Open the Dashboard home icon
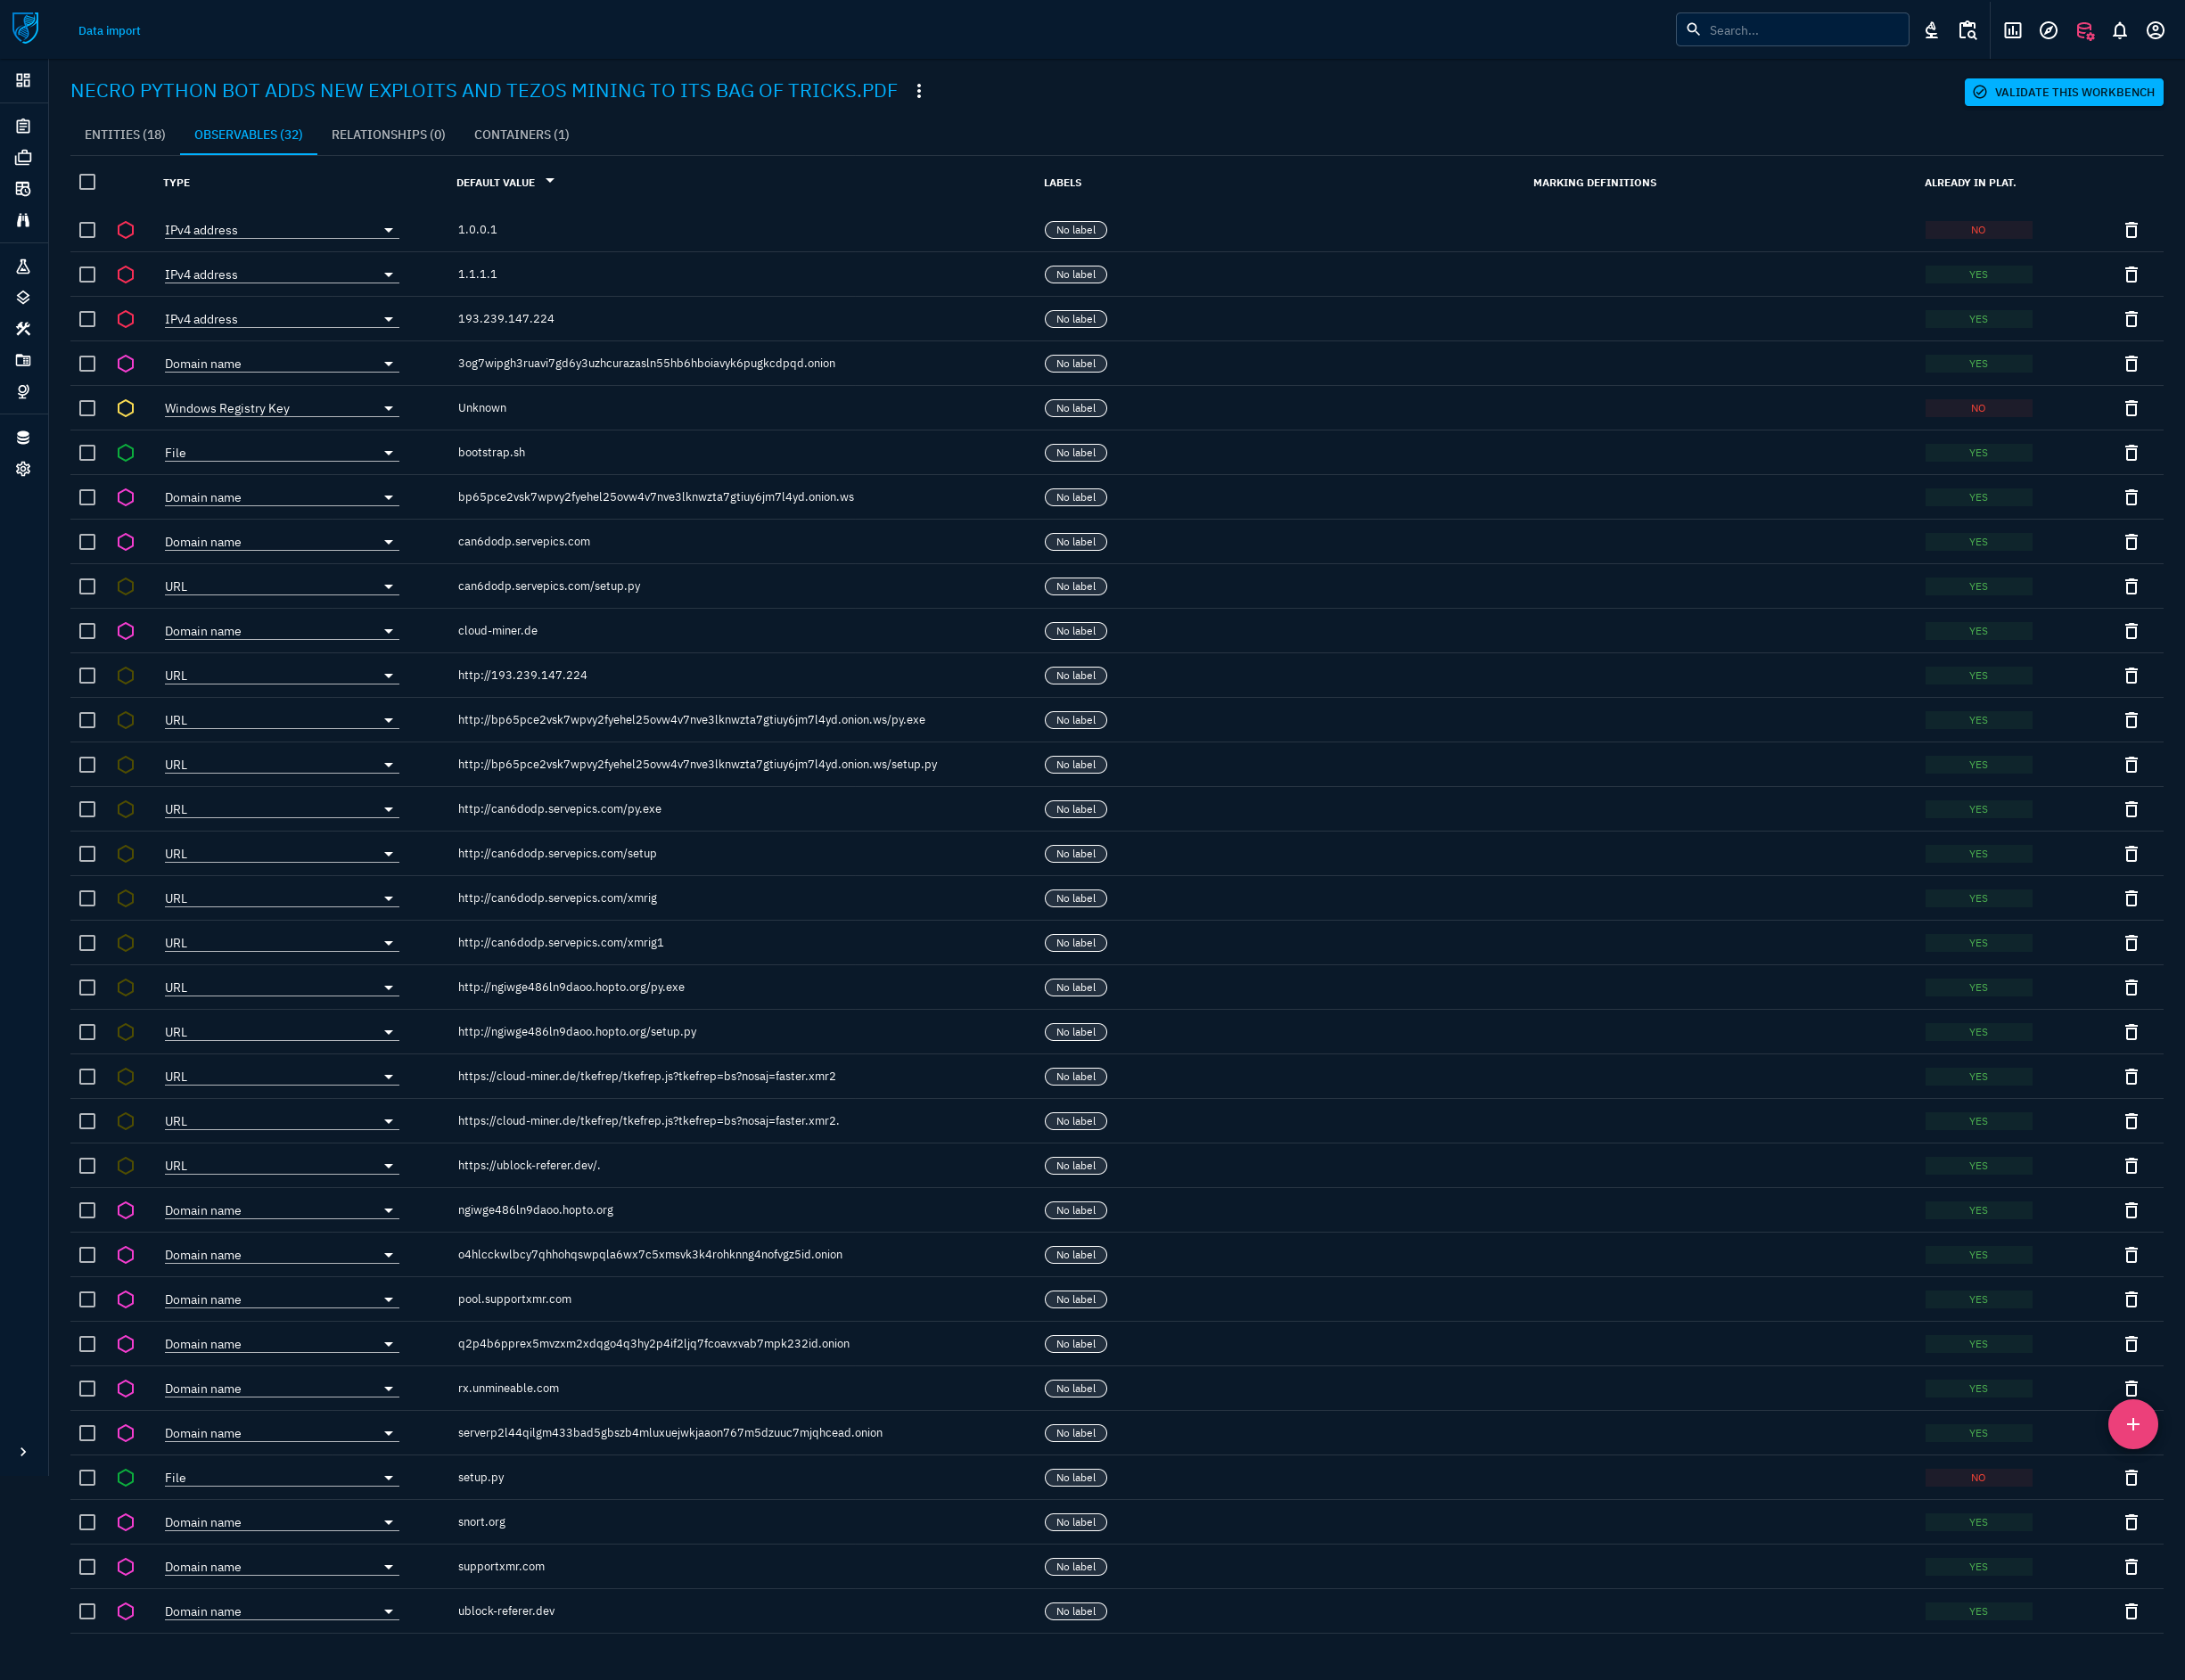Viewport: 2185px width, 1680px height. [23, 81]
